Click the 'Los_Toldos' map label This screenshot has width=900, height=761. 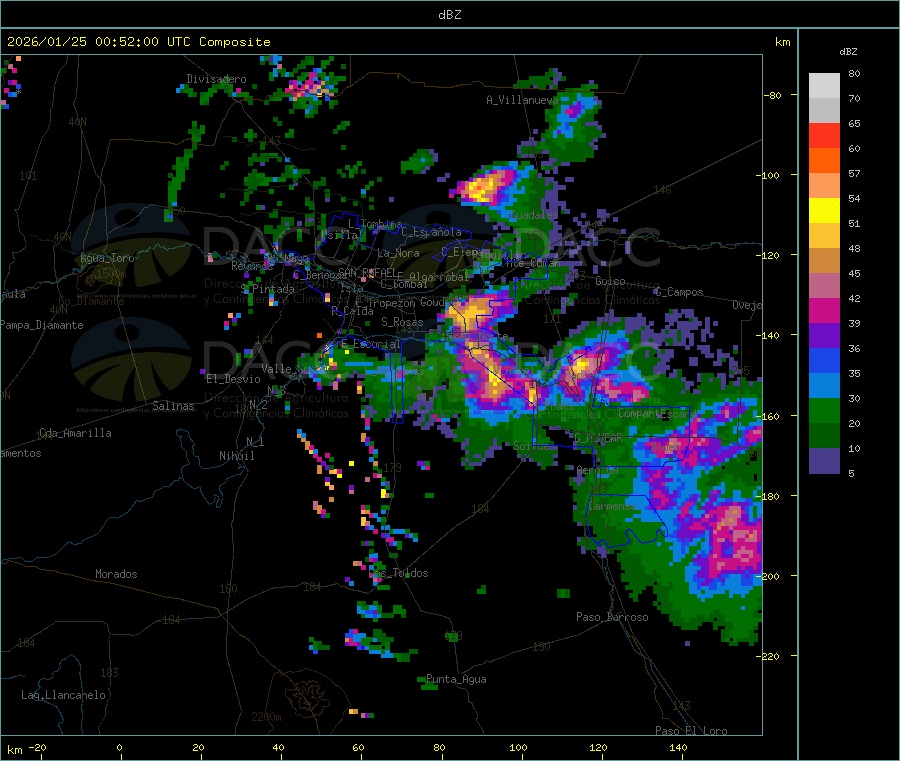click(398, 573)
